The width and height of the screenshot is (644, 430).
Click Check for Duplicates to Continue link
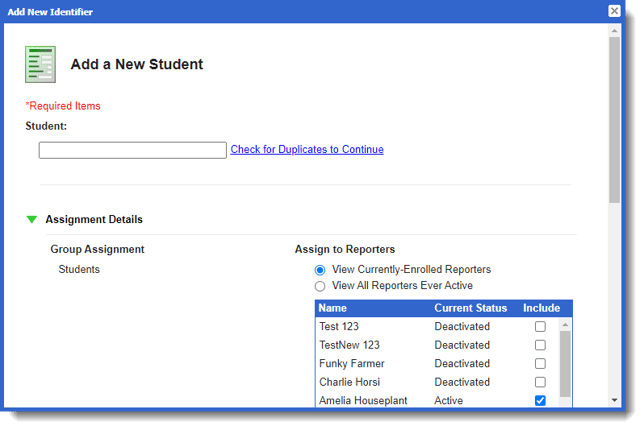tap(306, 150)
